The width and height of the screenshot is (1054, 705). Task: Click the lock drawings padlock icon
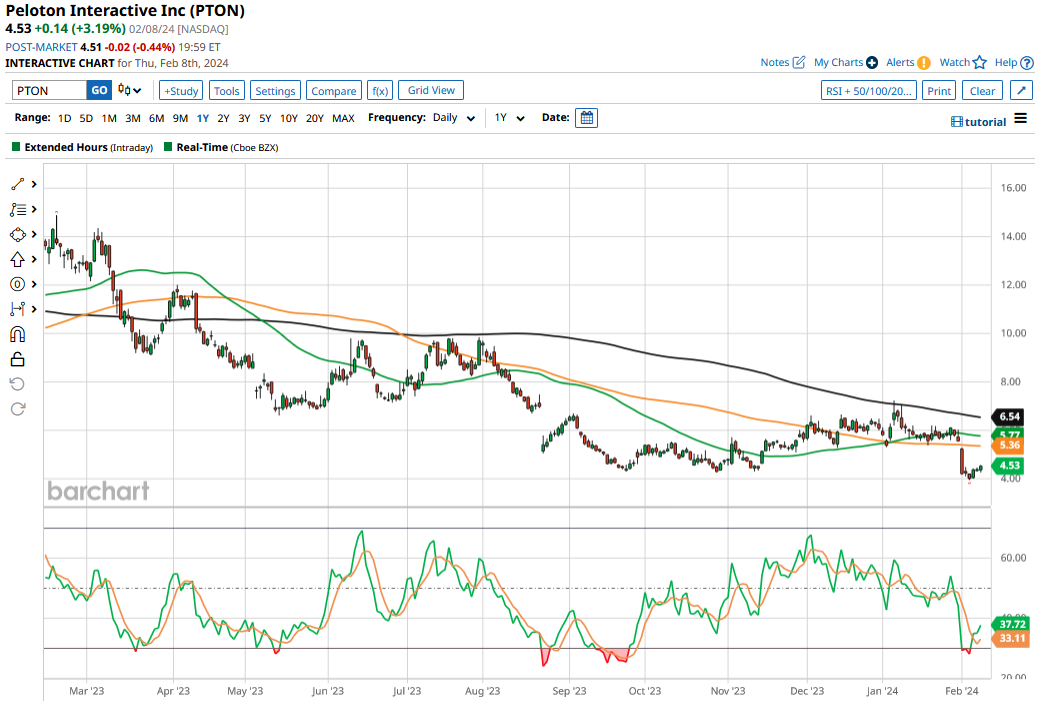18,359
